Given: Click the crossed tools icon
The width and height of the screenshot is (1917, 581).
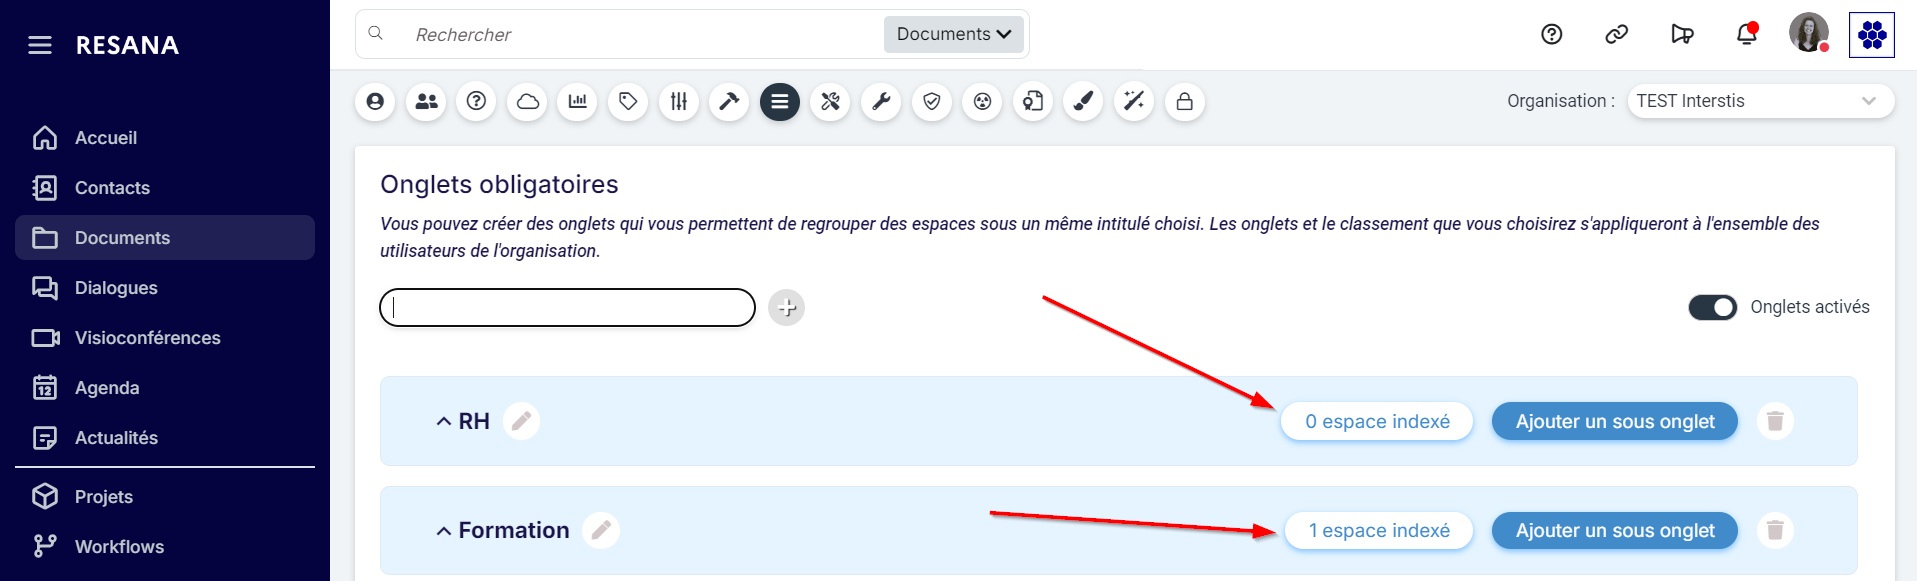Looking at the screenshot, I should 830,101.
